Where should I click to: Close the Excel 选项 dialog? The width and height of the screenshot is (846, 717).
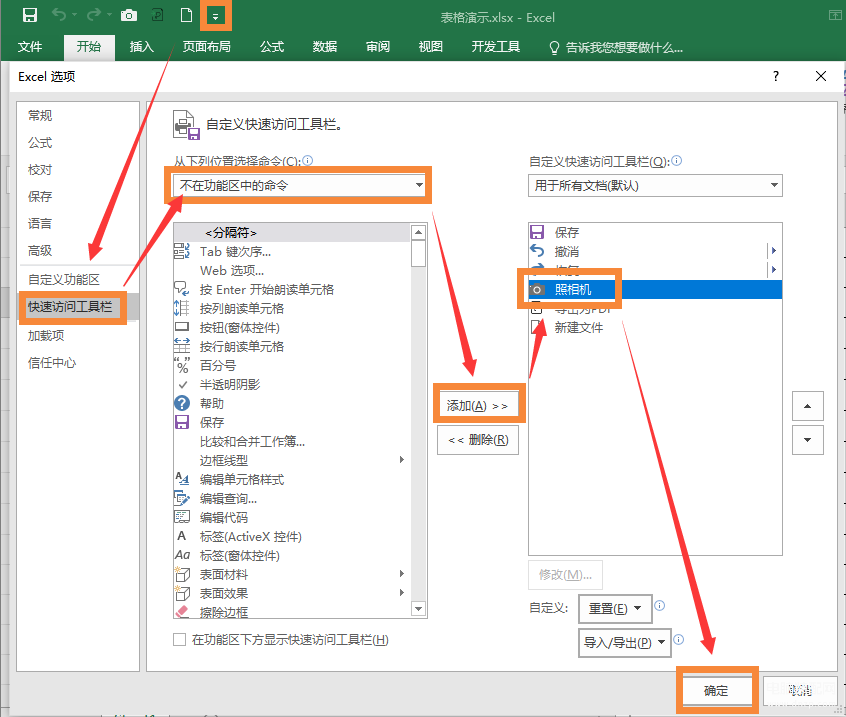coord(821,76)
